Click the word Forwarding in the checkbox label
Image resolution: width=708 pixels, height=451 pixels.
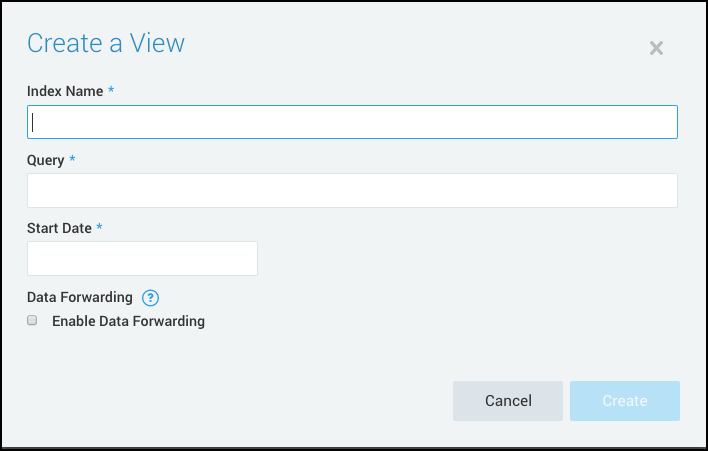169,321
